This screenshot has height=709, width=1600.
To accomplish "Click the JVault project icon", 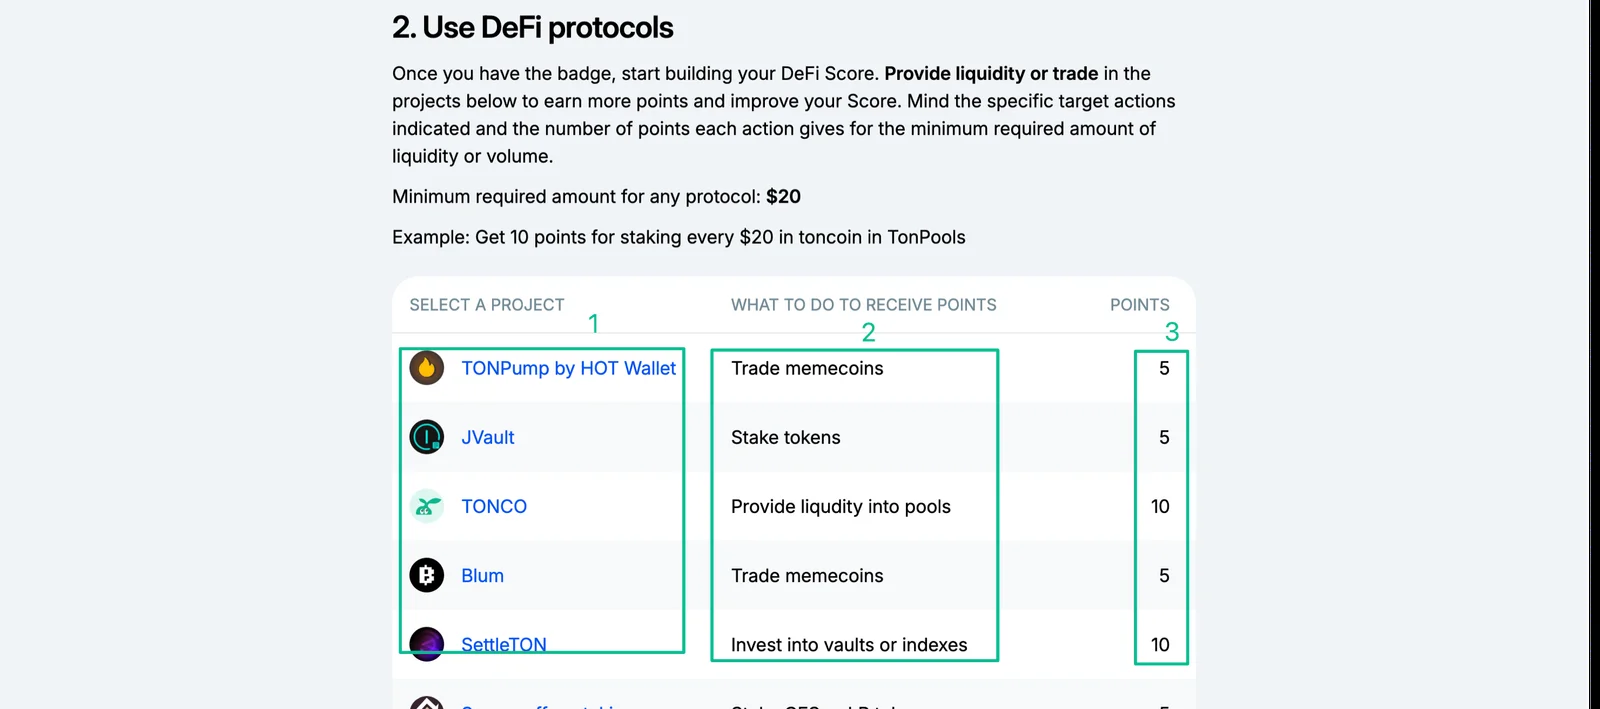I will (427, 437).
